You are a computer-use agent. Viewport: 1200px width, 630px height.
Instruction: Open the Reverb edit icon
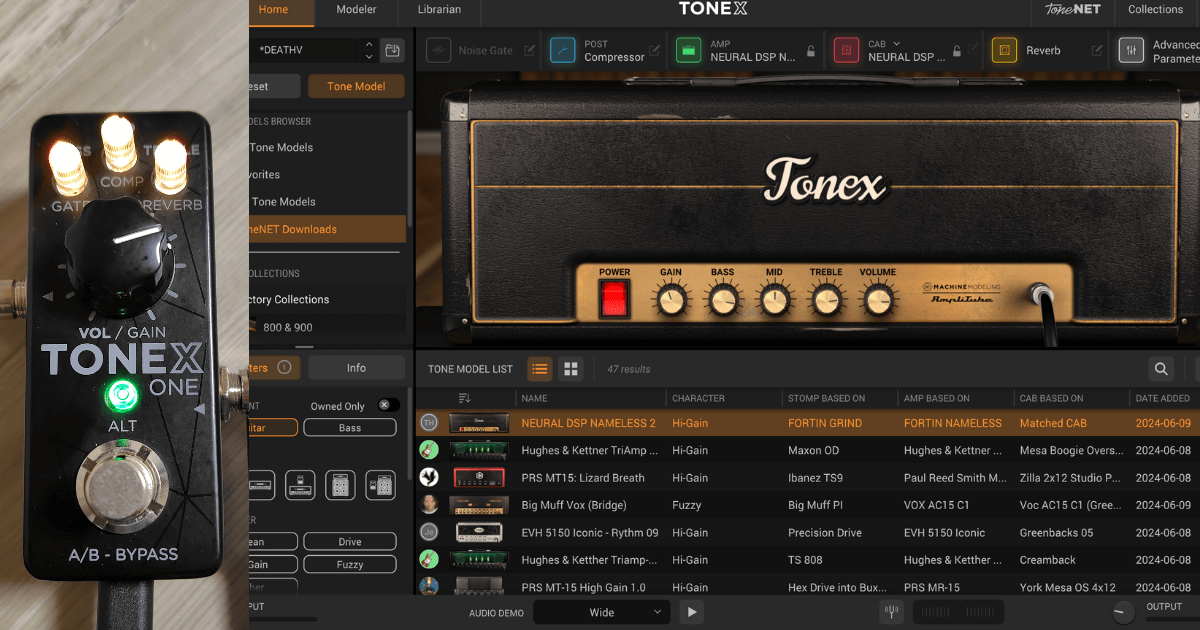click(x=1097, y=50)
